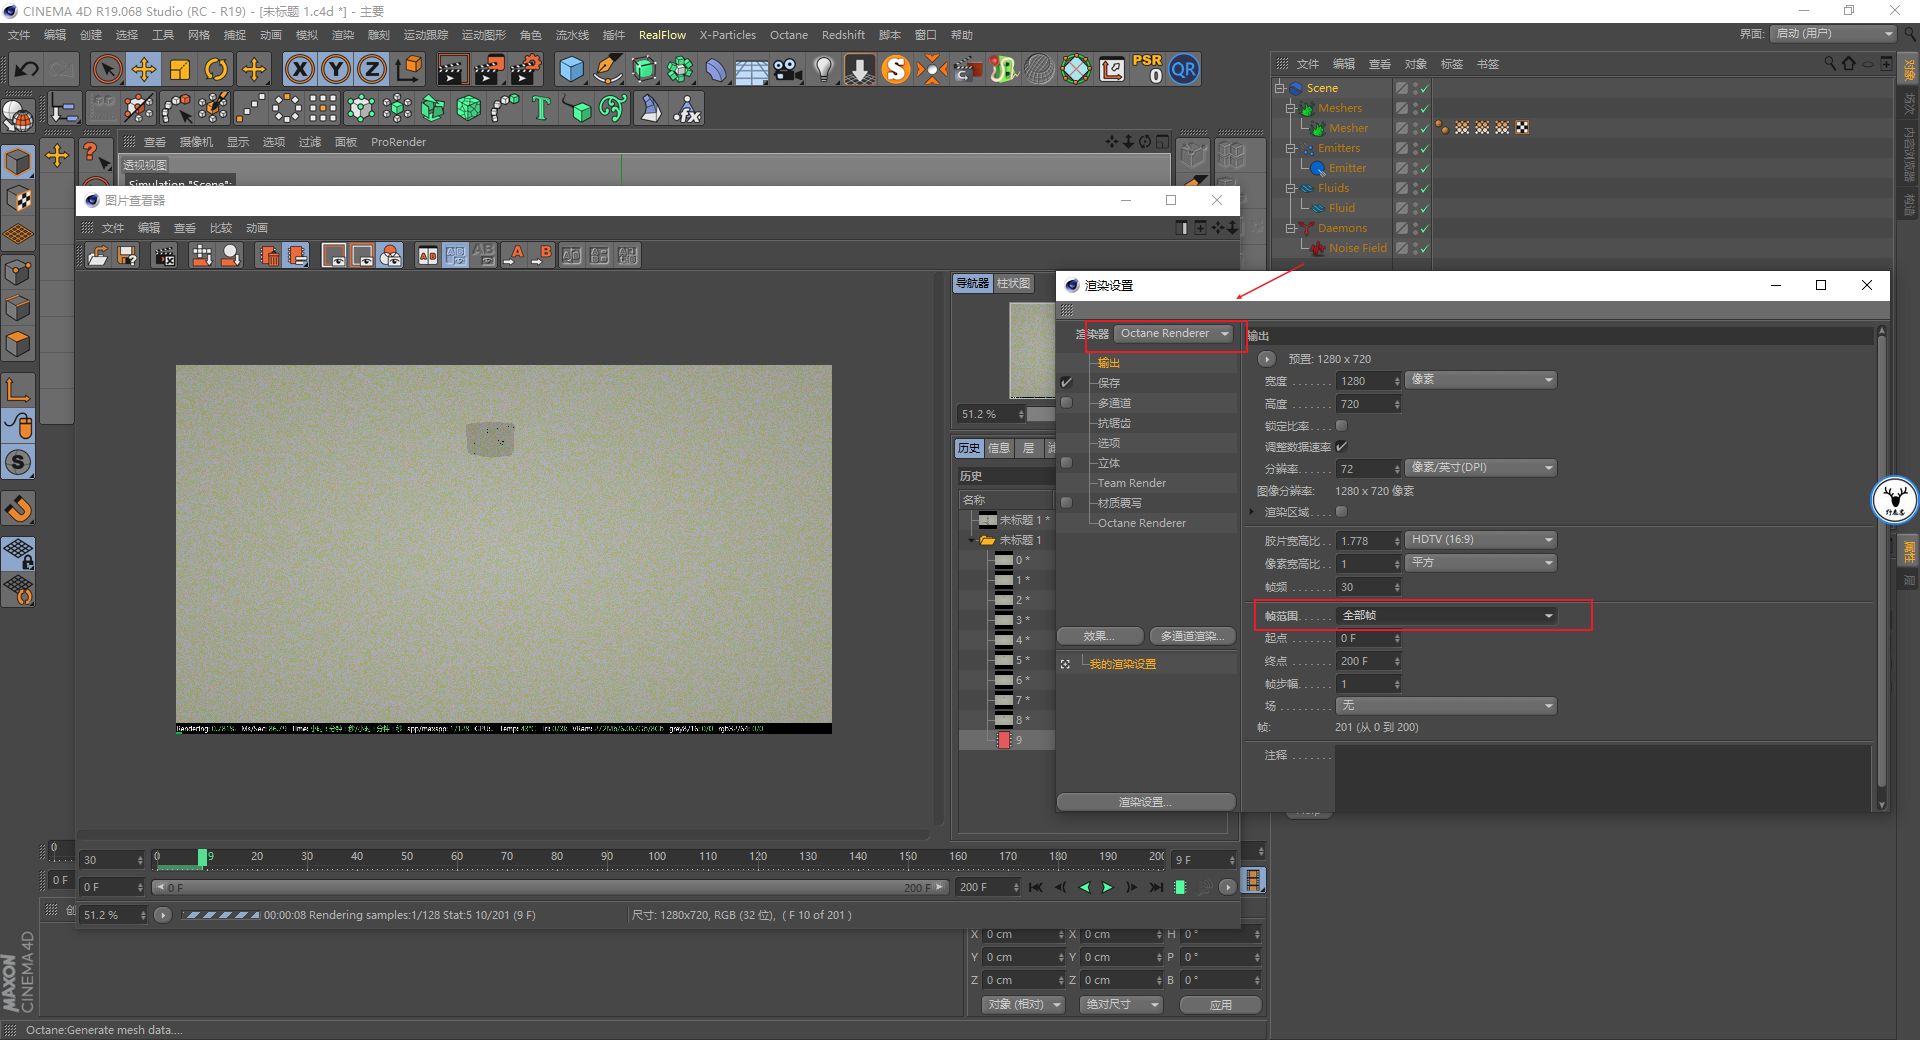Click the Render View clapperboard icon
Image resolution: width=1920 pixels, height=1040 pixels.
[x=452, y=69]
